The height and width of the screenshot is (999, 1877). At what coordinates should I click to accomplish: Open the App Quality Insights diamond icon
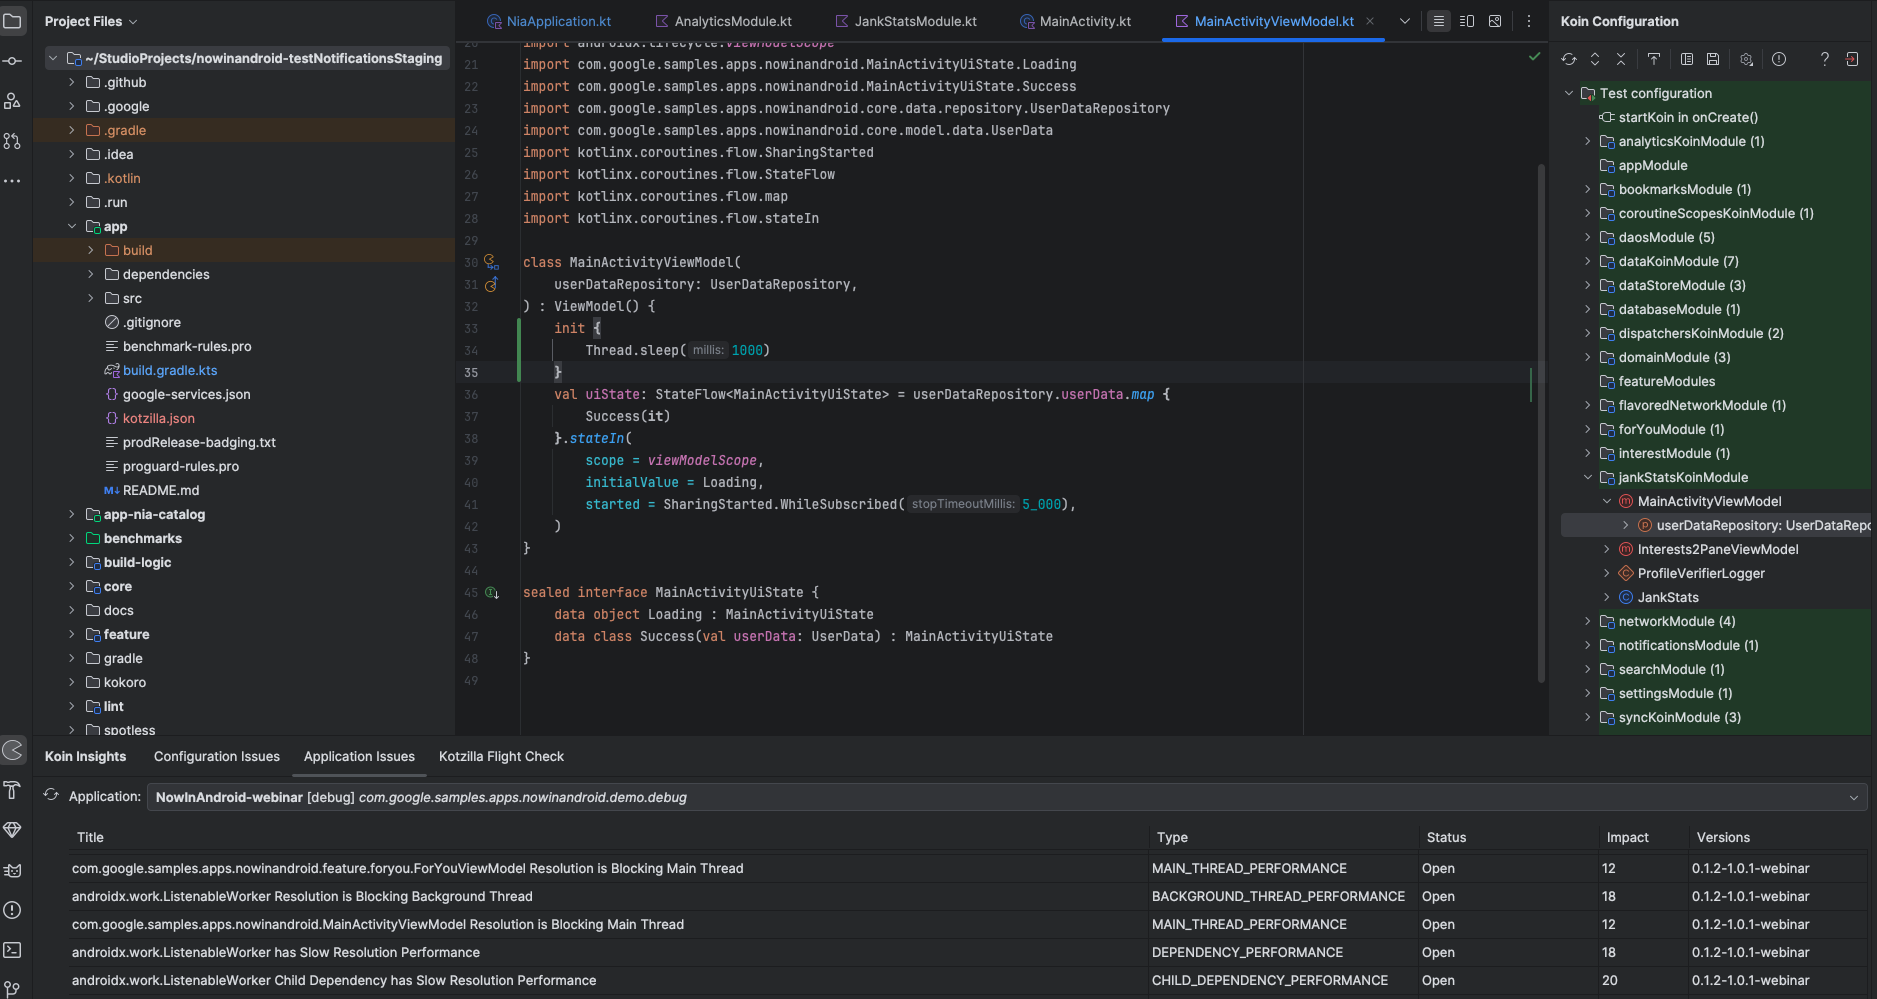coord(13,830)
